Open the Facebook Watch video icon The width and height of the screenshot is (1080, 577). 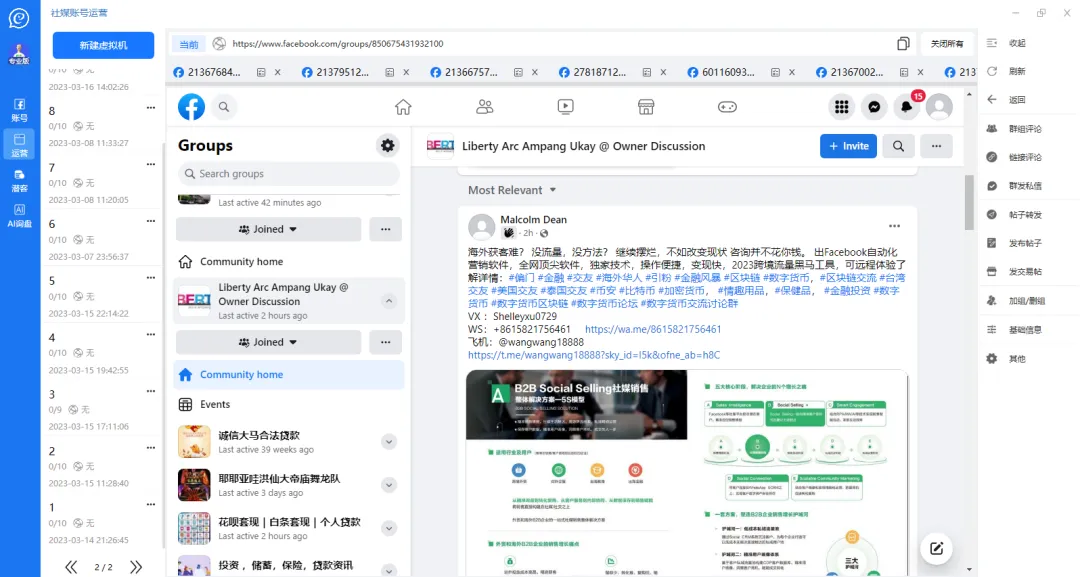(565, 106)
